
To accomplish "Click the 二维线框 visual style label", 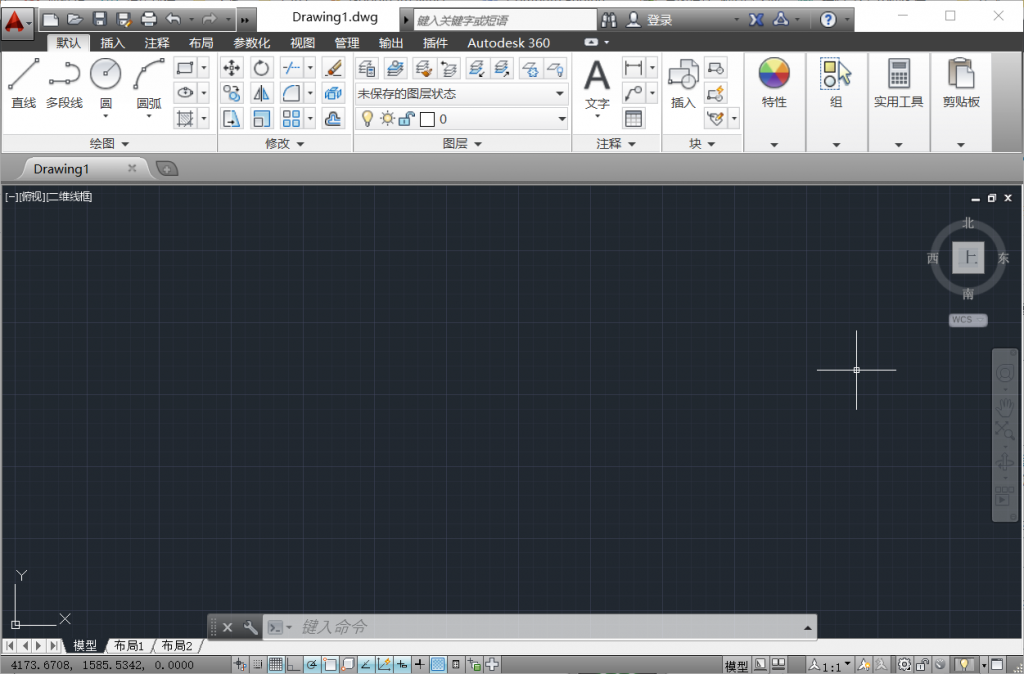I will (69, 197).
